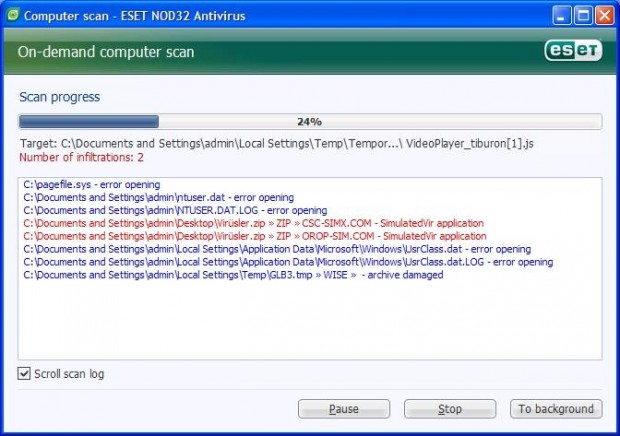Click the ESET logo in header
Screen dimensions: 620x436
(x=573, y=50)
